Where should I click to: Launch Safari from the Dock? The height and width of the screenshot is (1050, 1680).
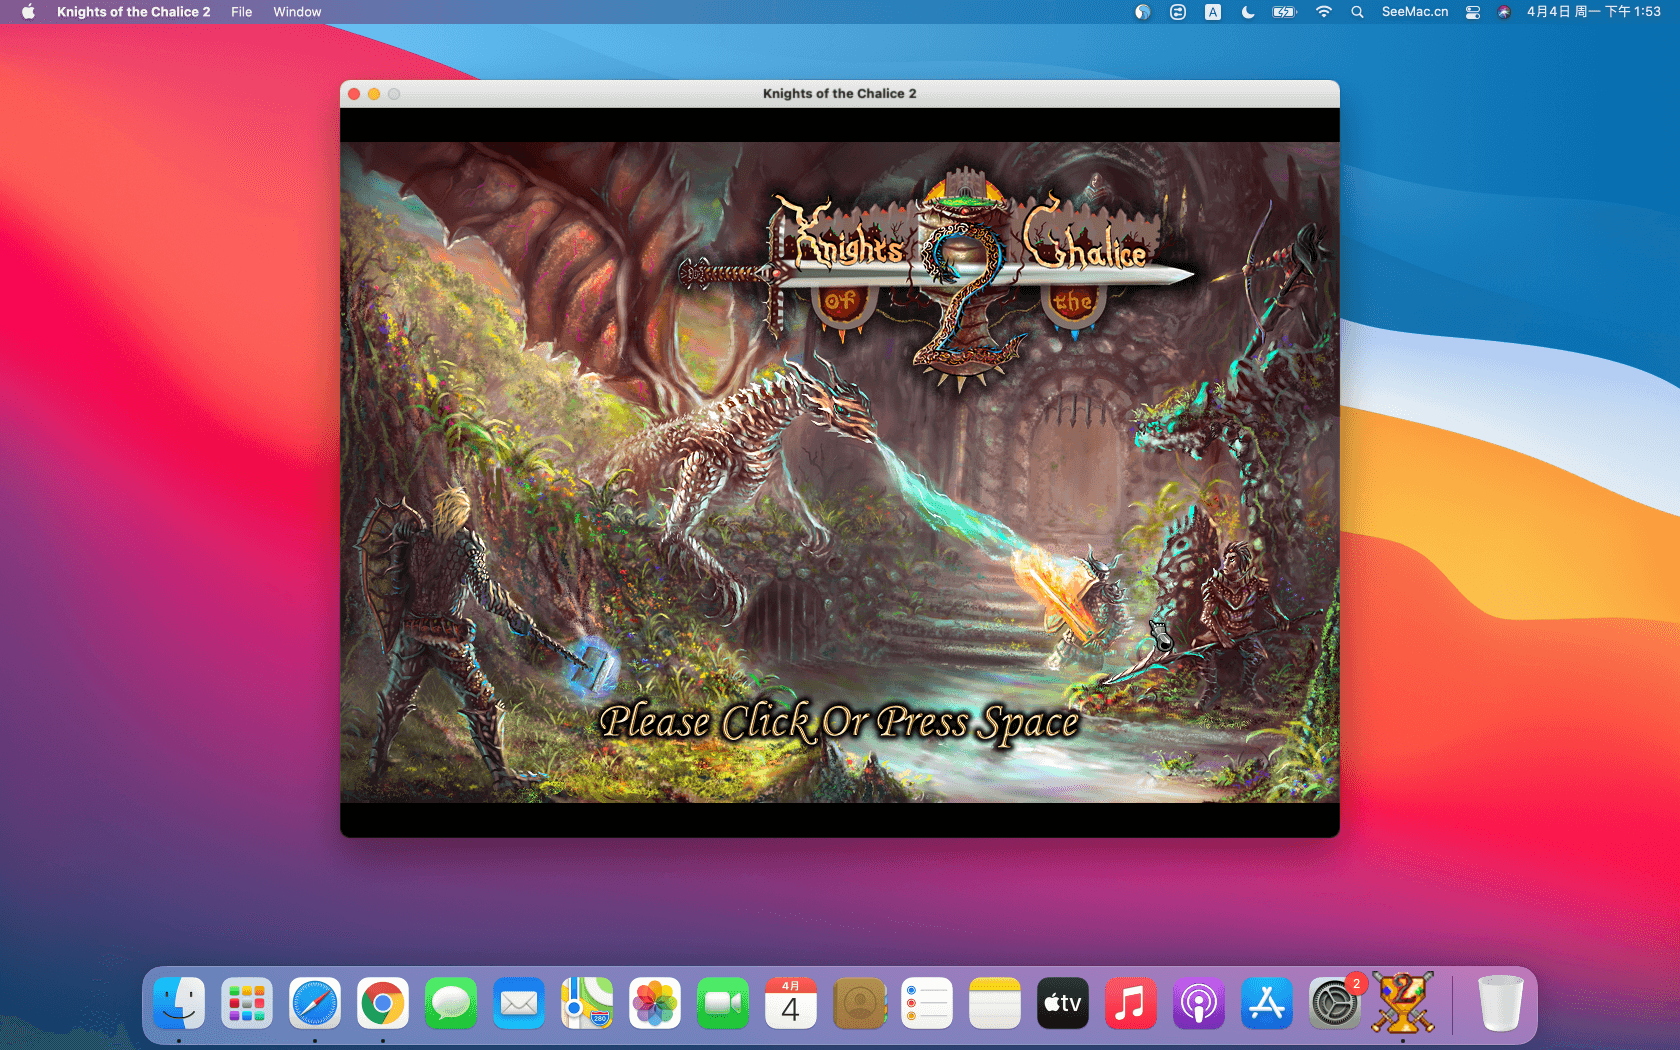tap(315, 1003)
